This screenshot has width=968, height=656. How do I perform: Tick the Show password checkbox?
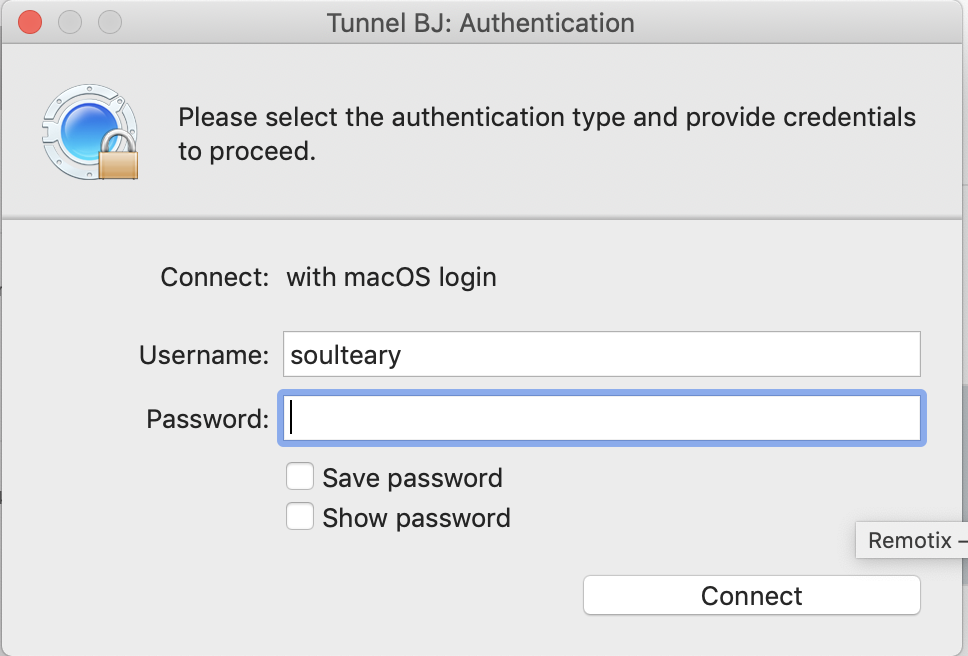[x=300, y=517]
